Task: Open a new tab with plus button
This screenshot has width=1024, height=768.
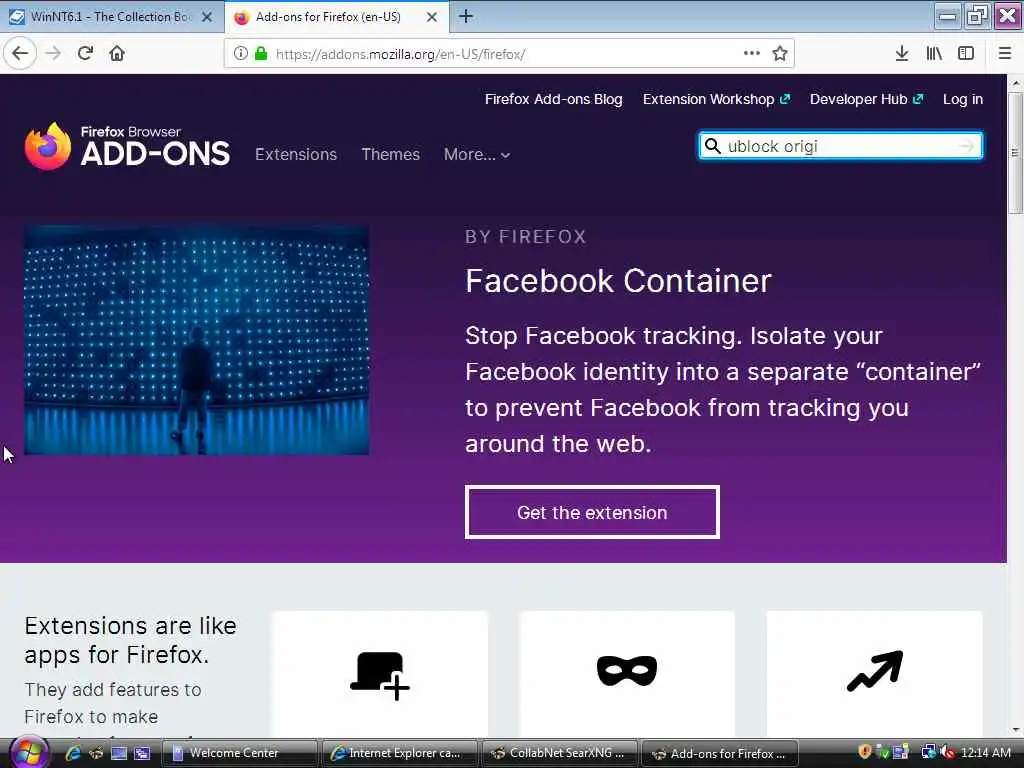Action: click(x=466, y=16)
